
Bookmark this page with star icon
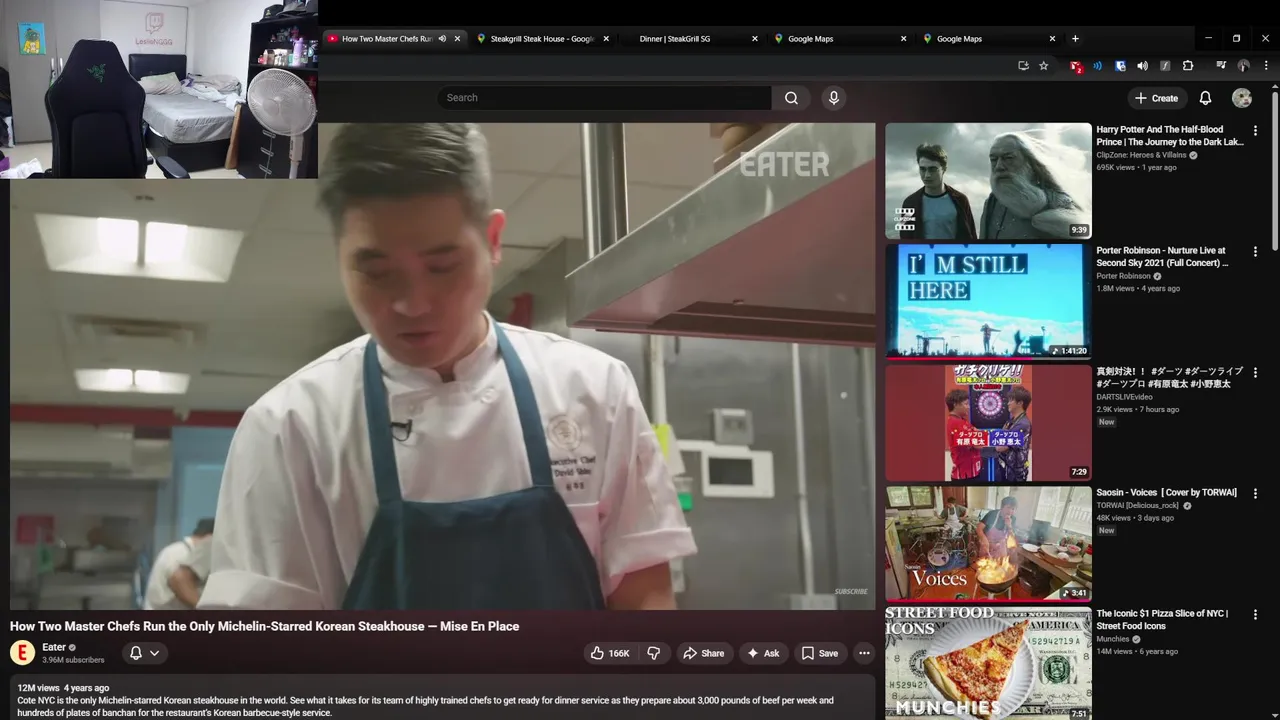(1044, 66)
